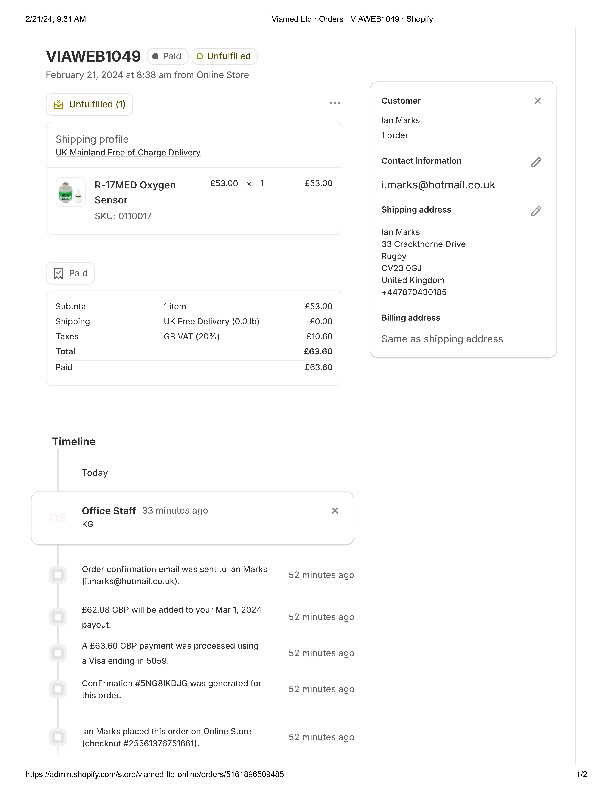Click the box icon in Unfulfilled (1)
Viewport: 612px width, 792px height.
(x=59, y=104)
